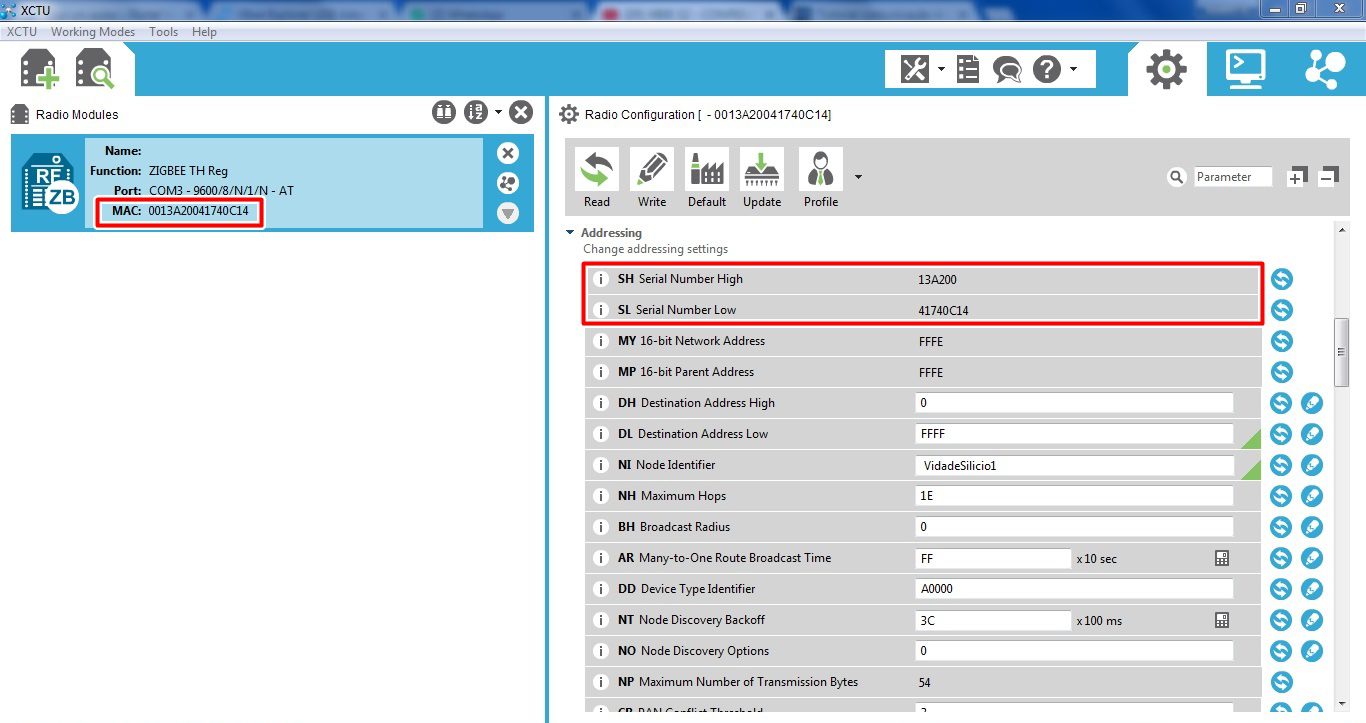Refresh SH Serial Number High value
This screenshot has width=1366, height=723.
point(1281,279)
